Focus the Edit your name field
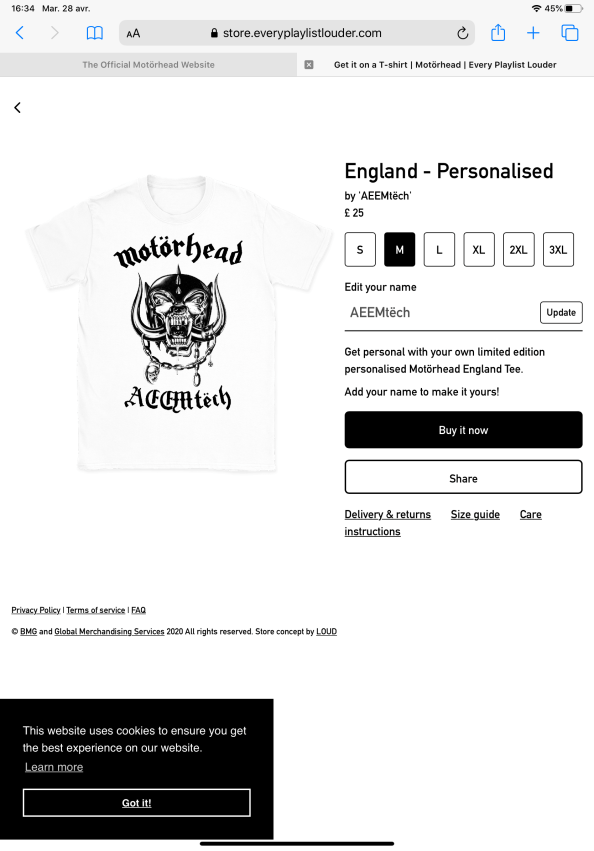Image resolution: width=594 pixels, height=851 pixels. [x=441, y=313]
